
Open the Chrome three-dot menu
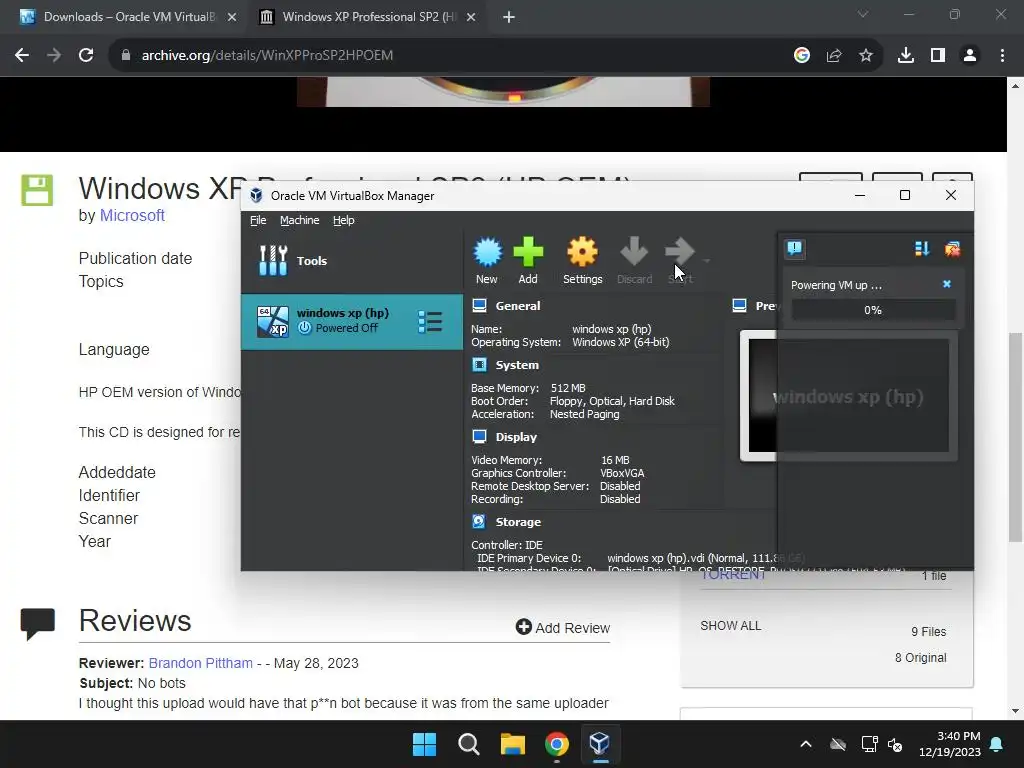coord(1002,56)
